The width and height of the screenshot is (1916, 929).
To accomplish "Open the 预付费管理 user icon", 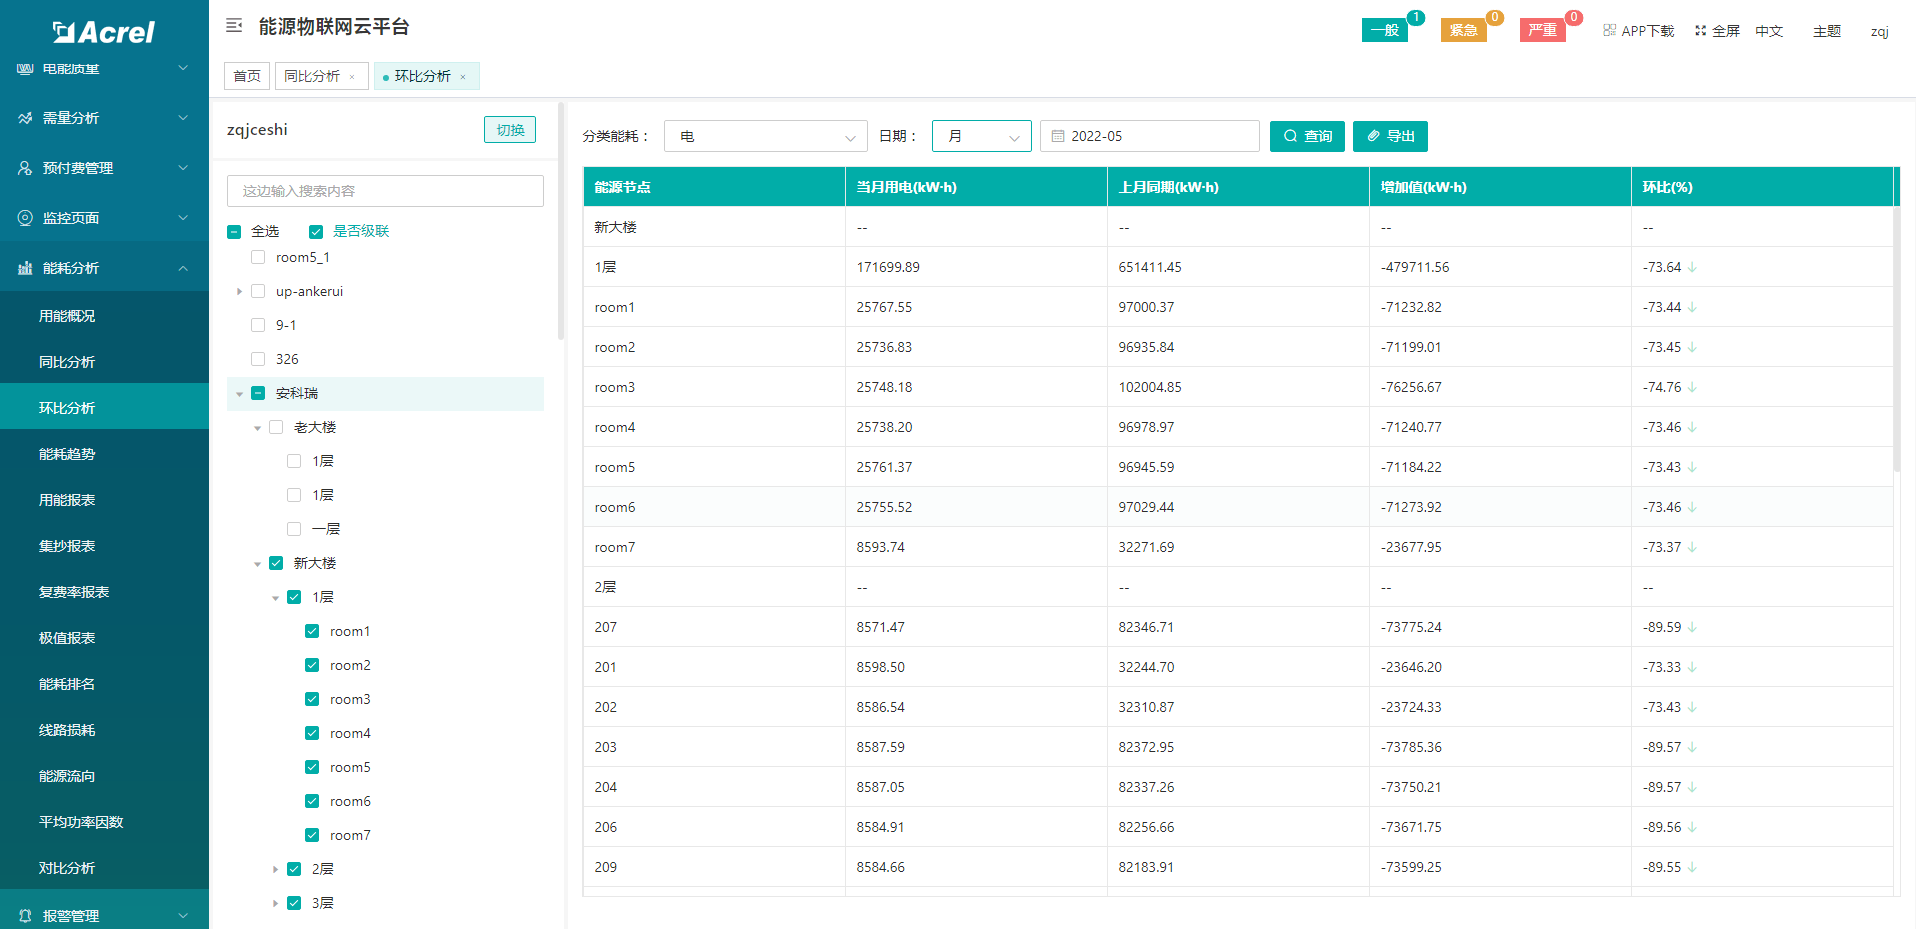I will [25, 168].
